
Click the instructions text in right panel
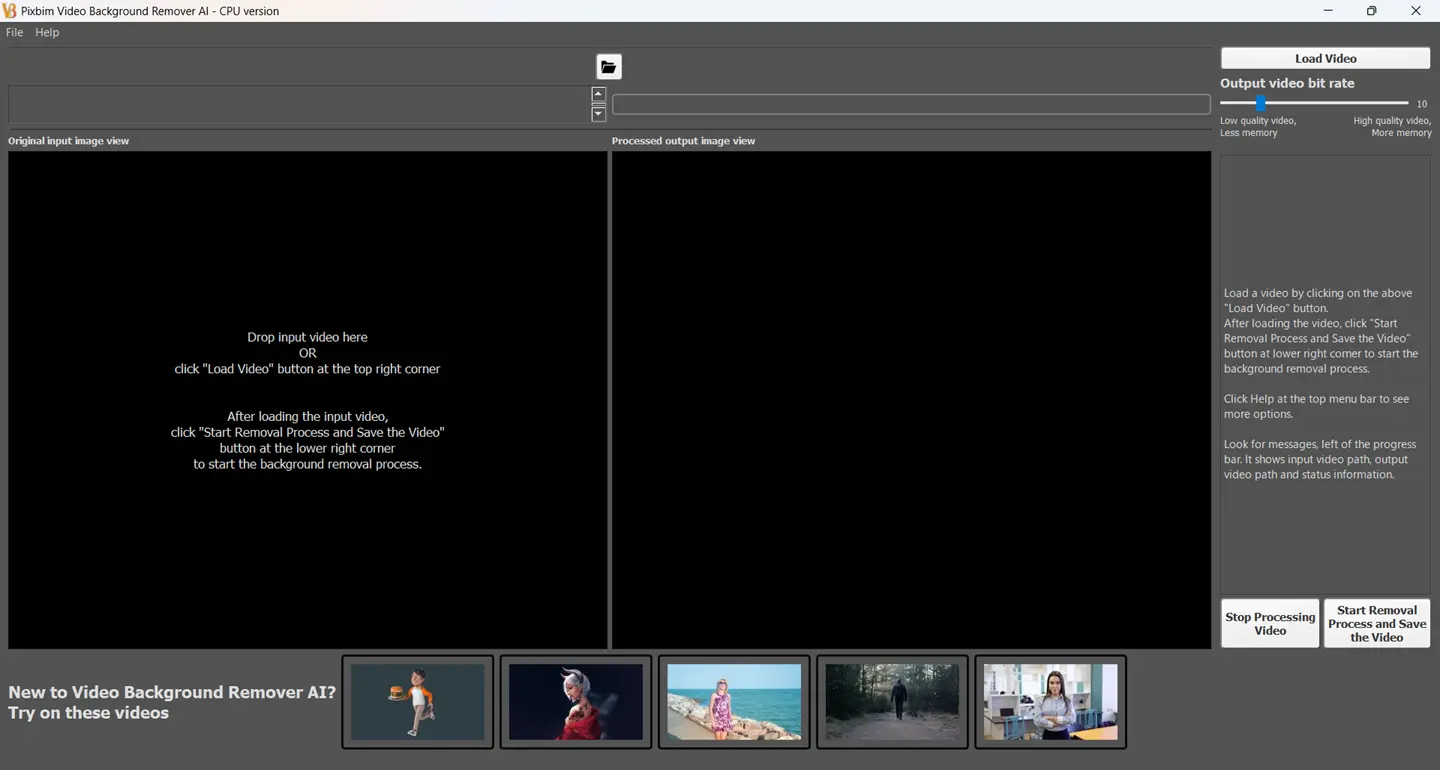[x=1321, y=384]
